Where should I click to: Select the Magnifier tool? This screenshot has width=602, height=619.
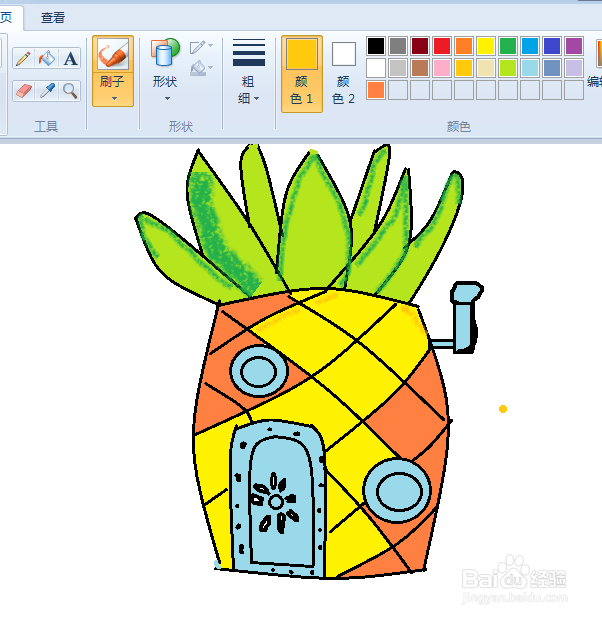tap(70, 91)
